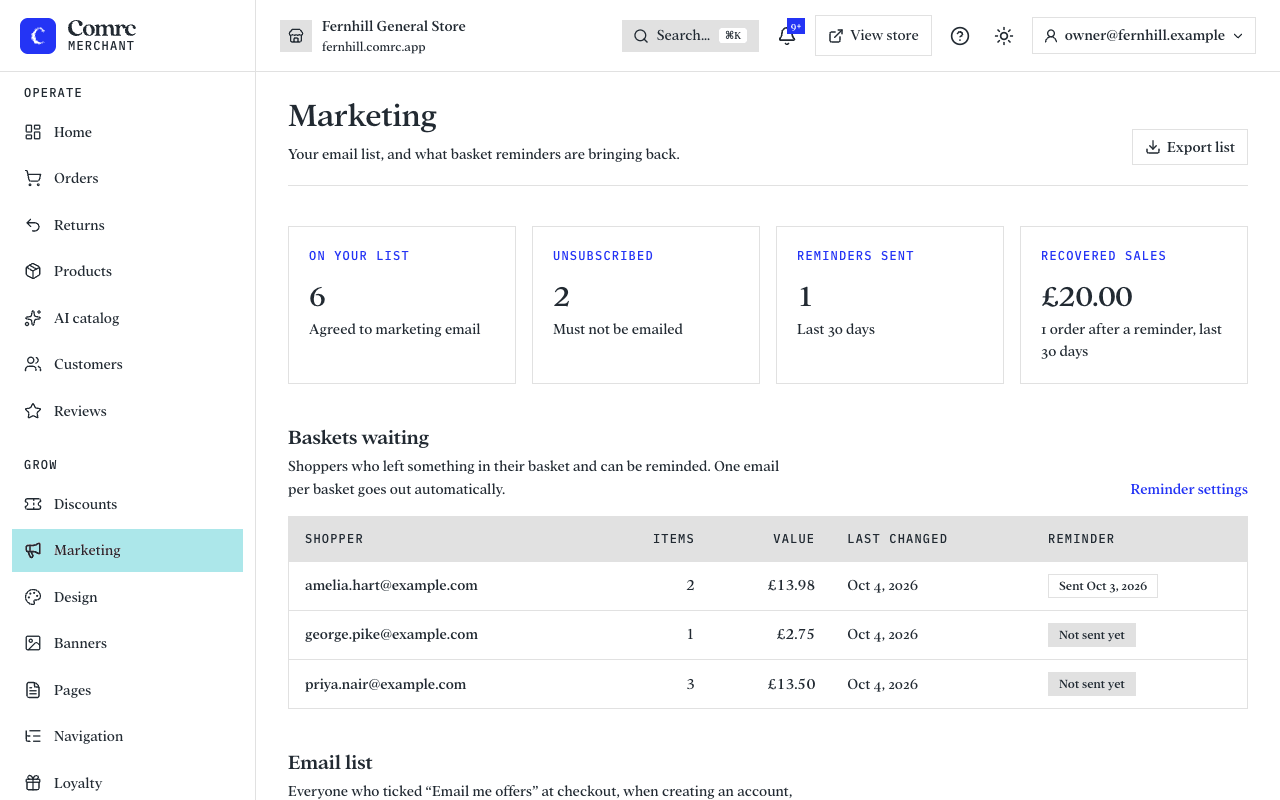
Task: Click the Shopper column header
Action: [x=334, y=539]
